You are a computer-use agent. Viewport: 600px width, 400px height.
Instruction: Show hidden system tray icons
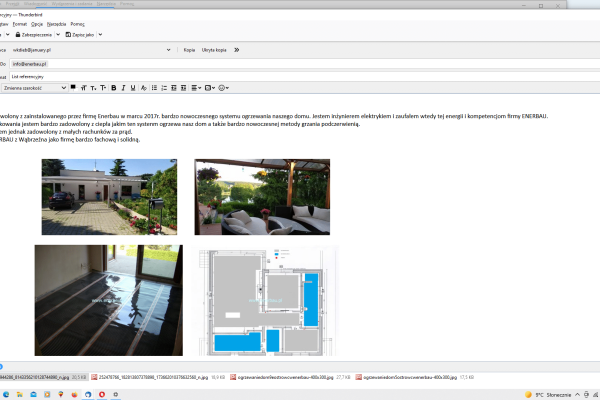click(577, 395)
